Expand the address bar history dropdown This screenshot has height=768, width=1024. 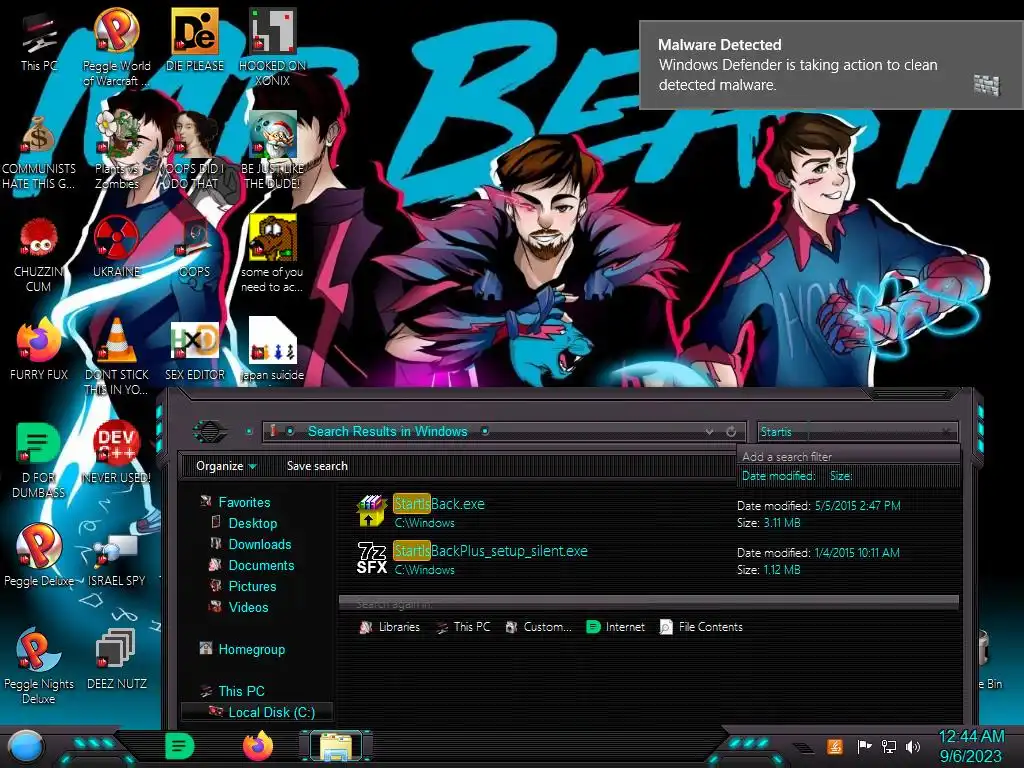(709, 432)
